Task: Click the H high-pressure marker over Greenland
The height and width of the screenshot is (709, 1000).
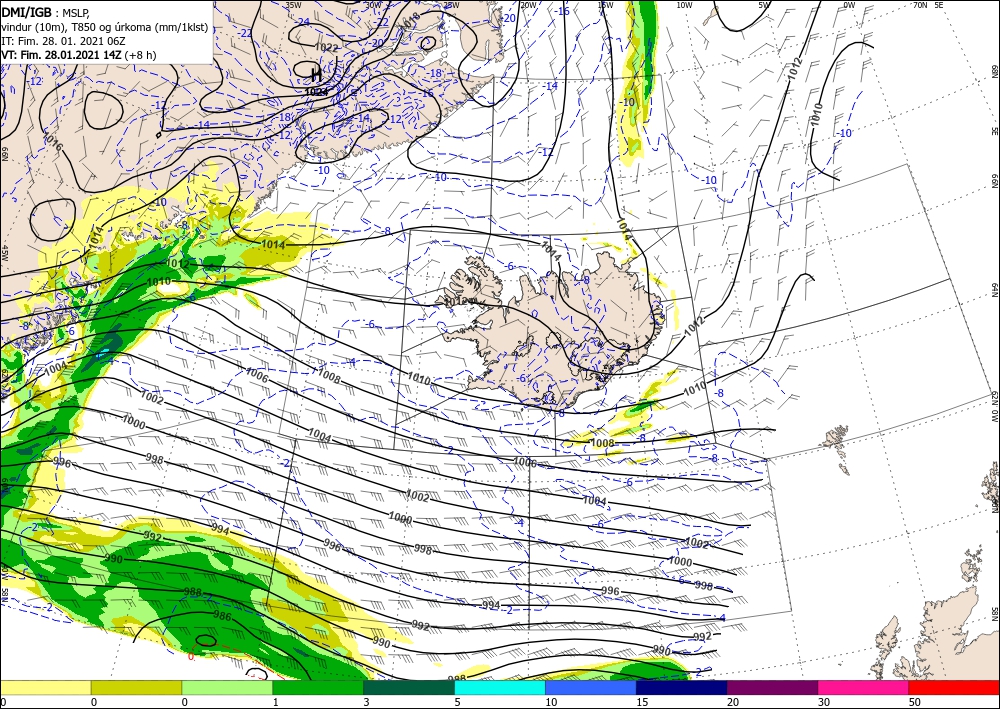Action: tap(316, 74)
